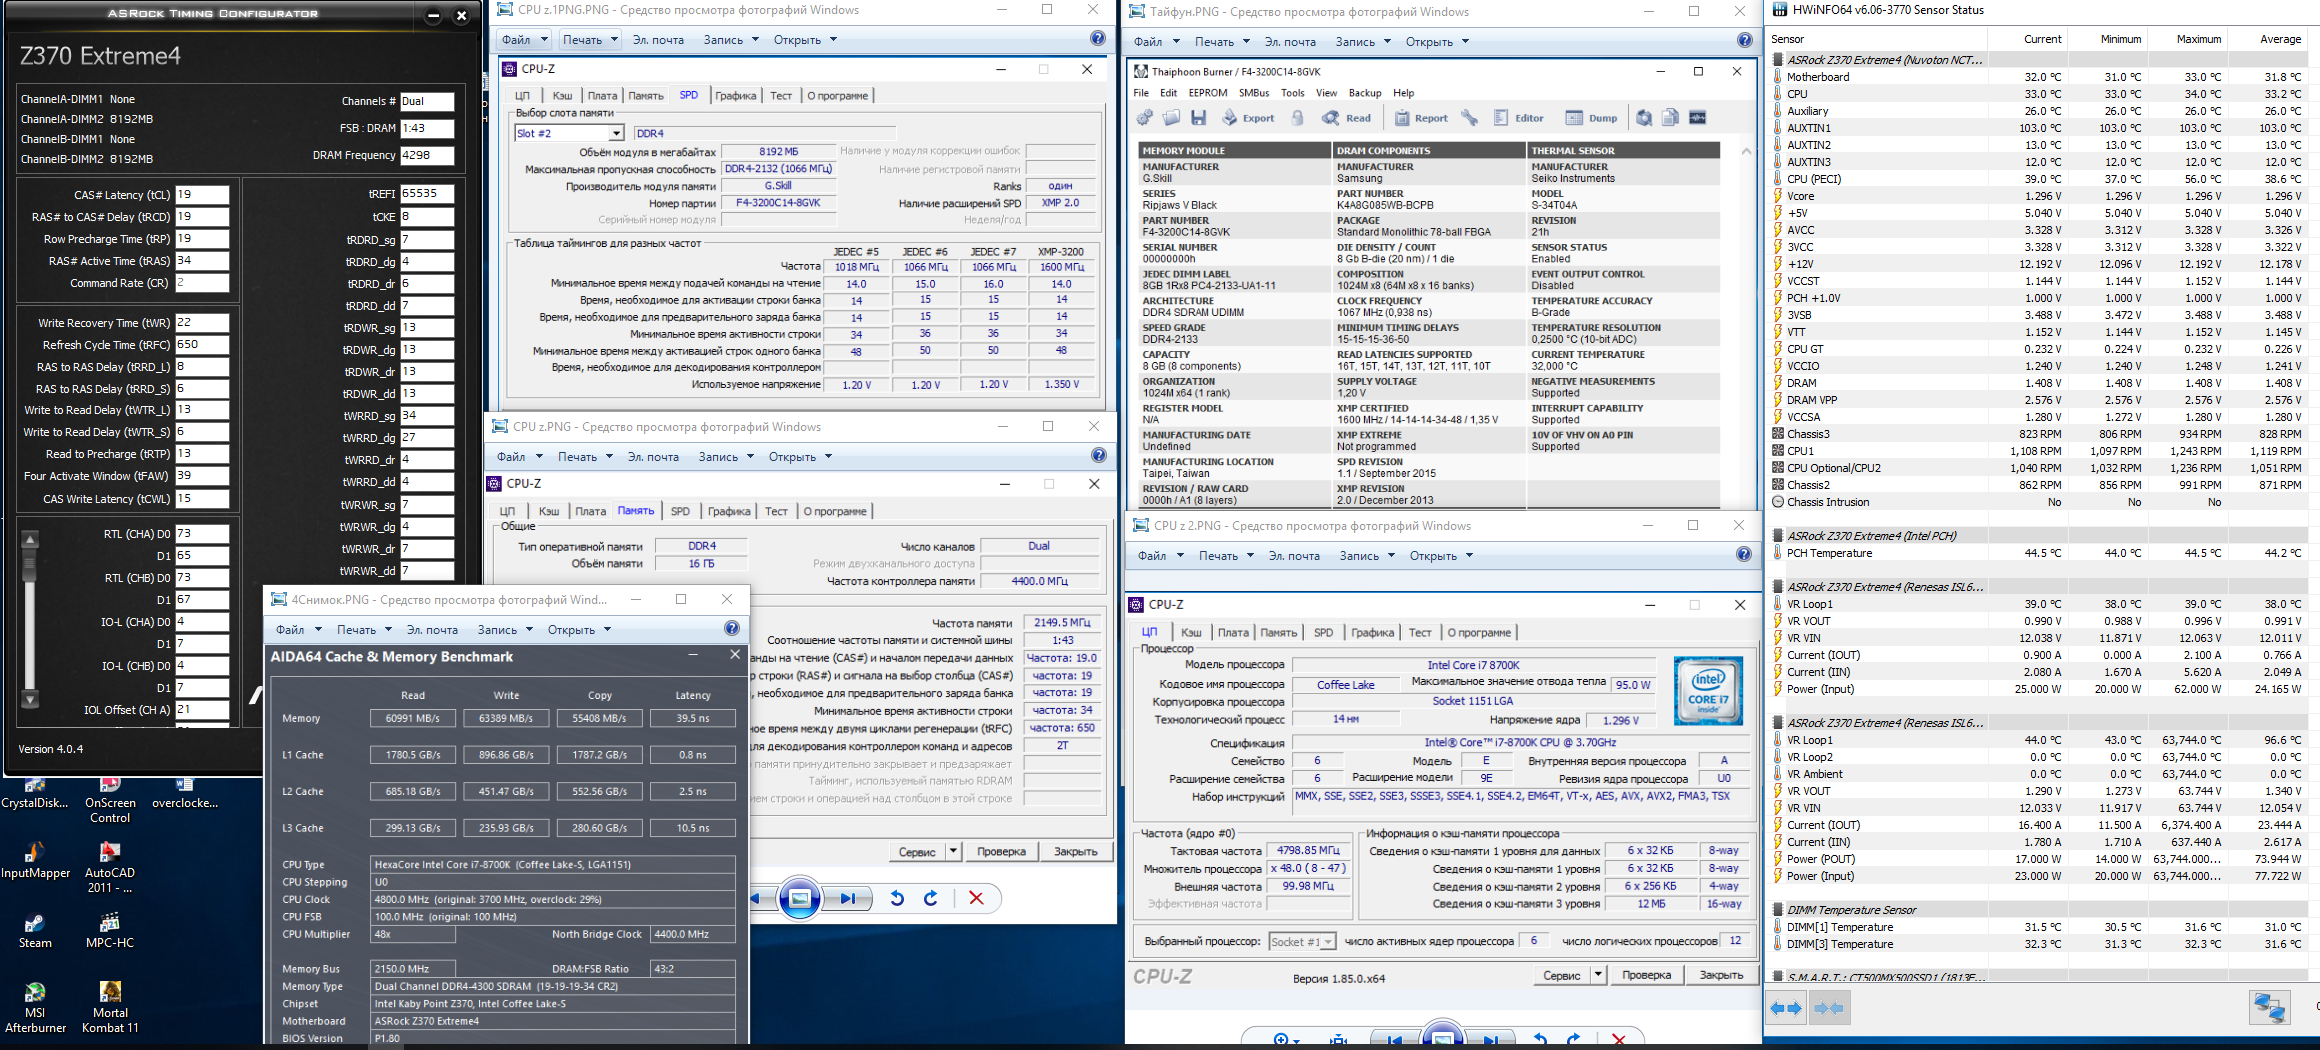Click Export in the Thaiphoon Burner toolbar

tap(1247, 118)
